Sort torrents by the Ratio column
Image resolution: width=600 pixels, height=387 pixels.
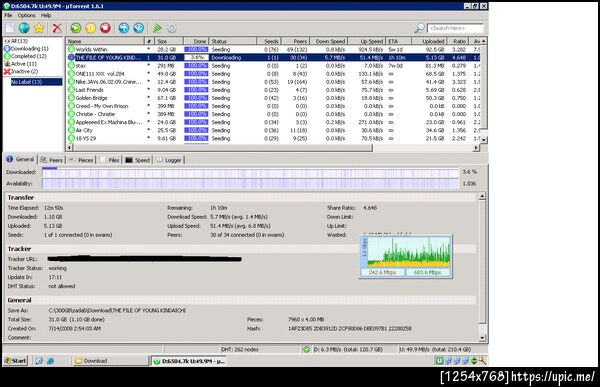[458, 41]
